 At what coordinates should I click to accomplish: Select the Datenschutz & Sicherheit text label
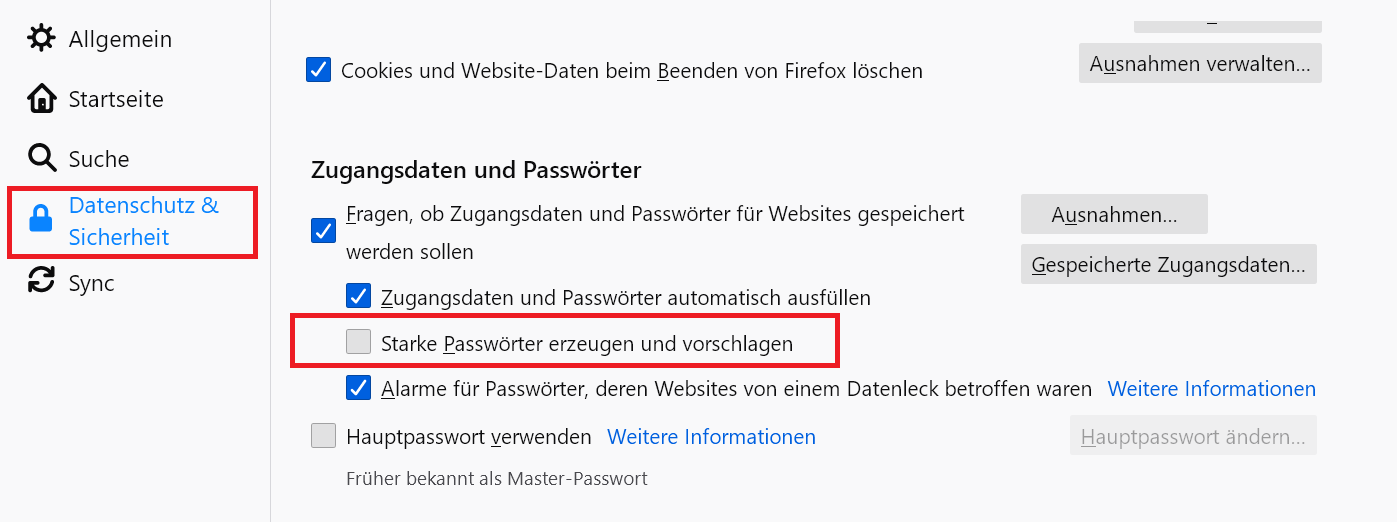click(143, 221)
